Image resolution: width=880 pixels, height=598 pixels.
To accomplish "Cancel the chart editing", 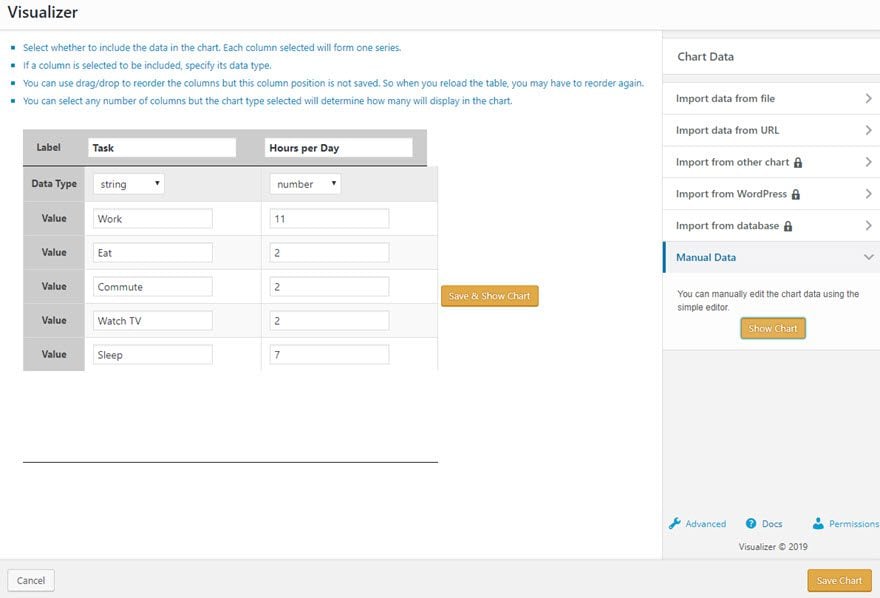I will pos(31,581).
